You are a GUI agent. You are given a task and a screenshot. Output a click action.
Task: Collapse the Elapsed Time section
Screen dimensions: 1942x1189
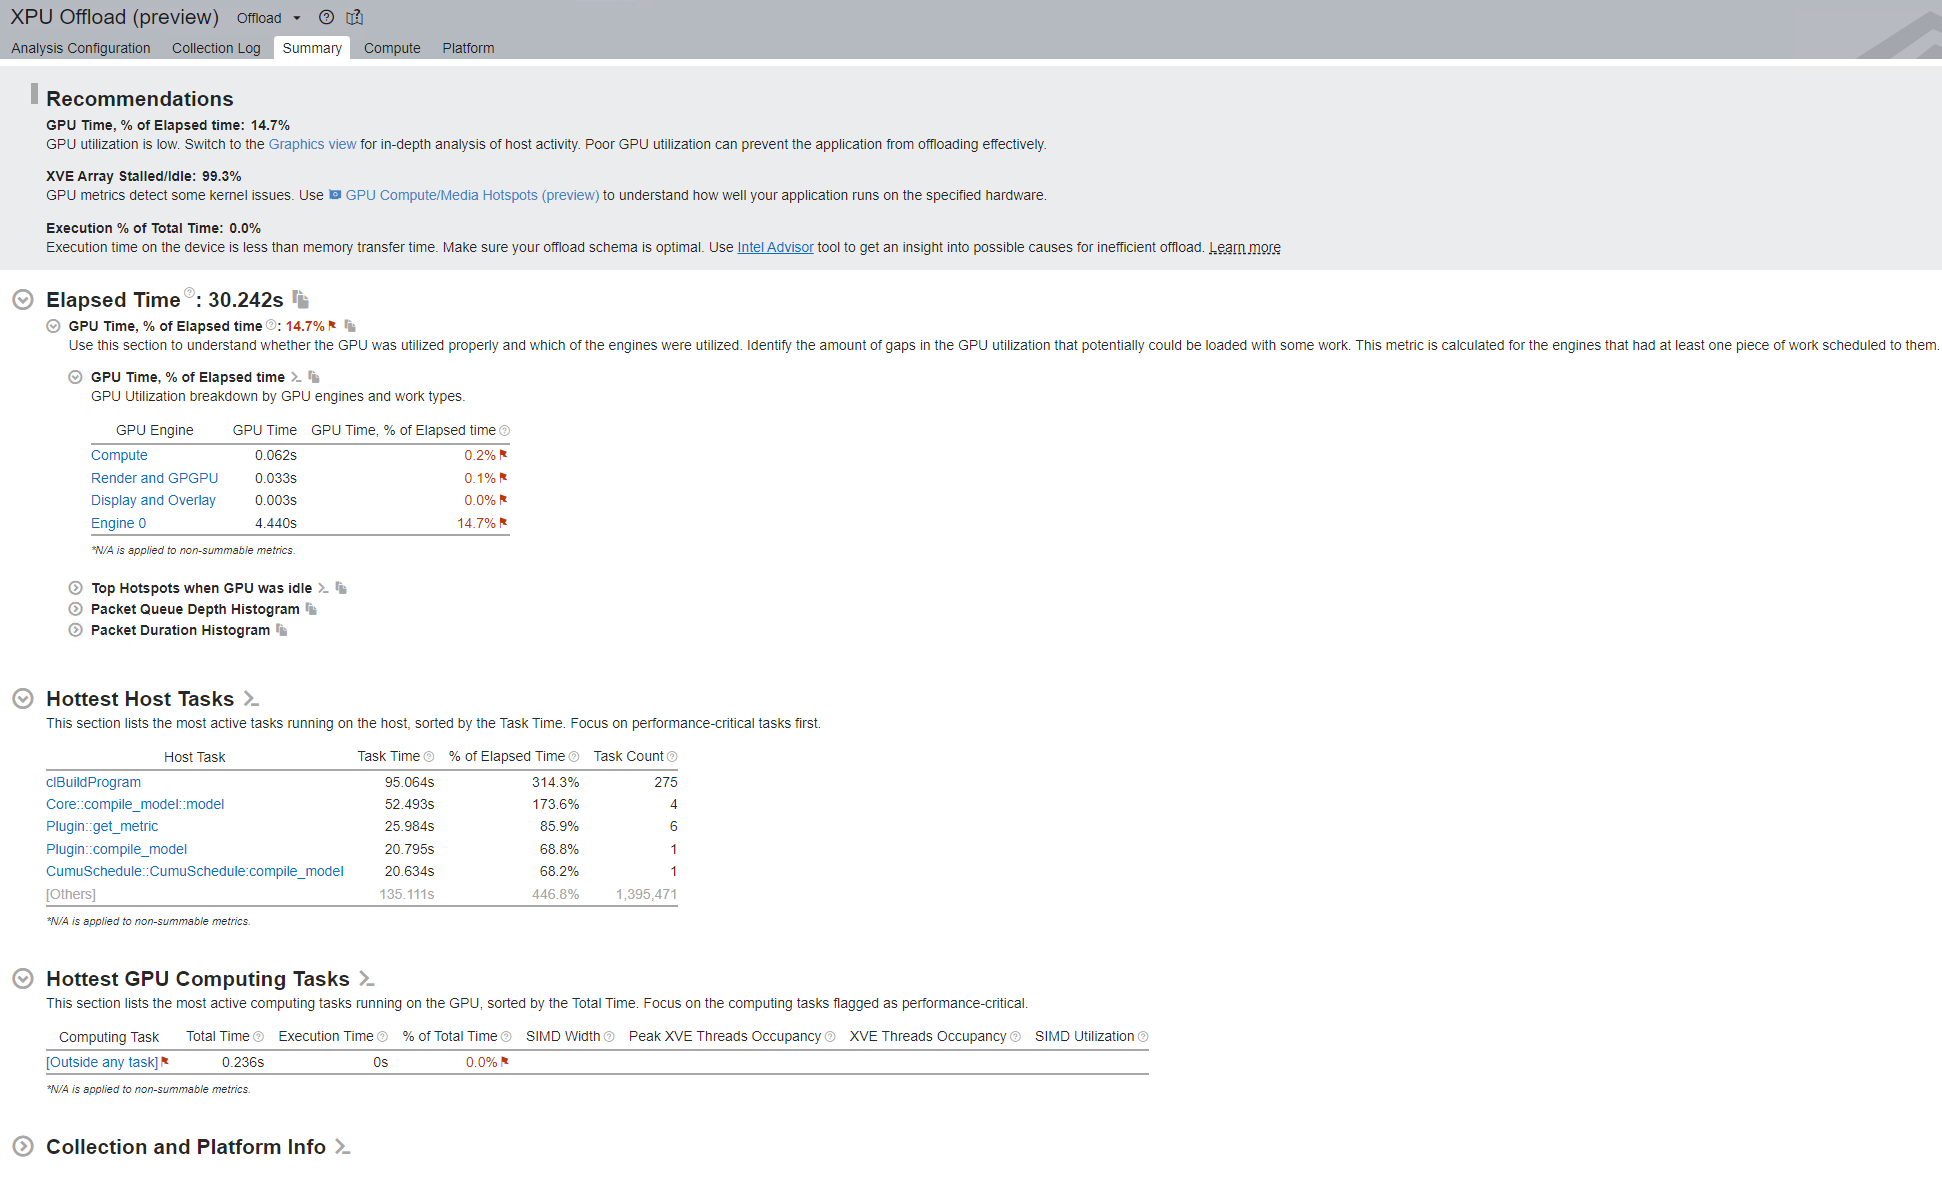tap(23, 300)
